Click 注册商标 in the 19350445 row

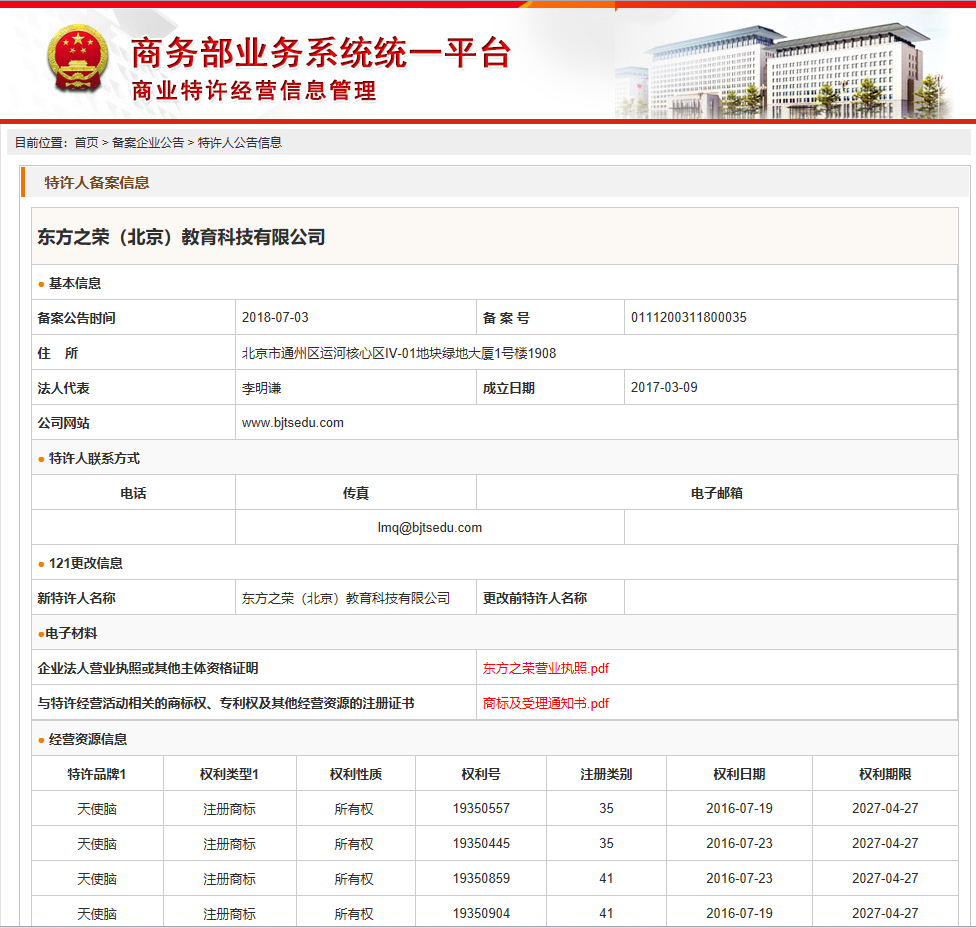(x=230, y=843)
